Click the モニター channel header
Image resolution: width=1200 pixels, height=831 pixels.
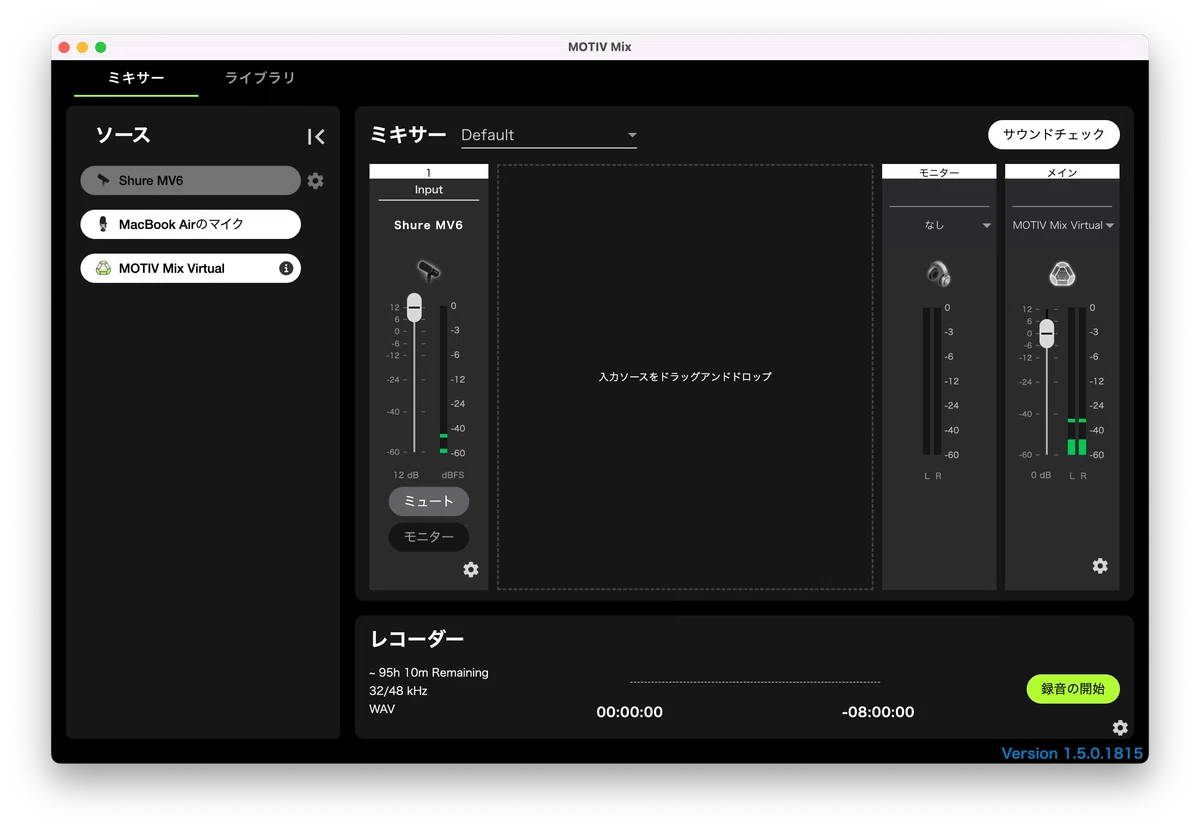[939, 172]
